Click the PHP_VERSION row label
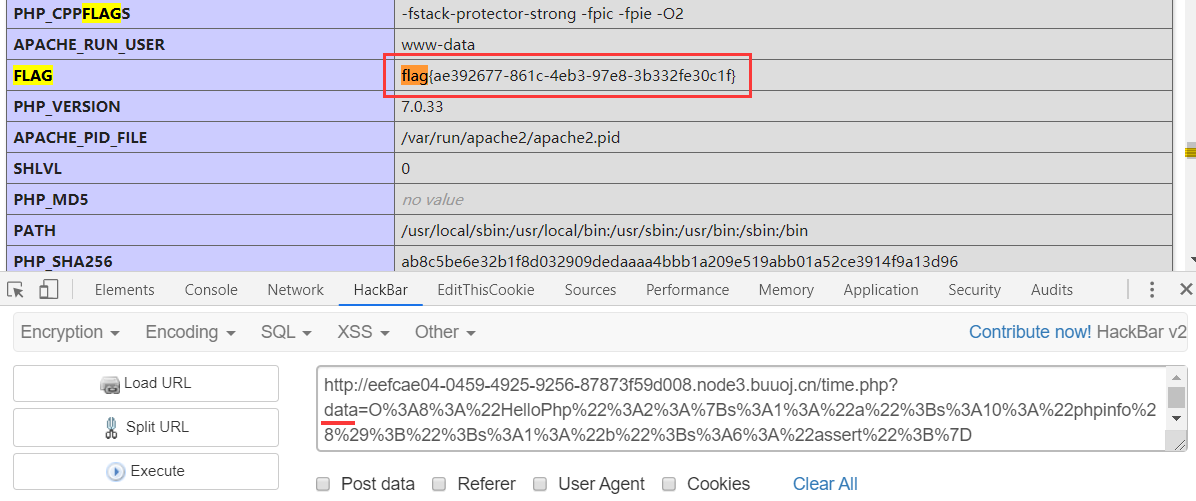Viewport: 1196px width, 501px height. click(67, 107)
